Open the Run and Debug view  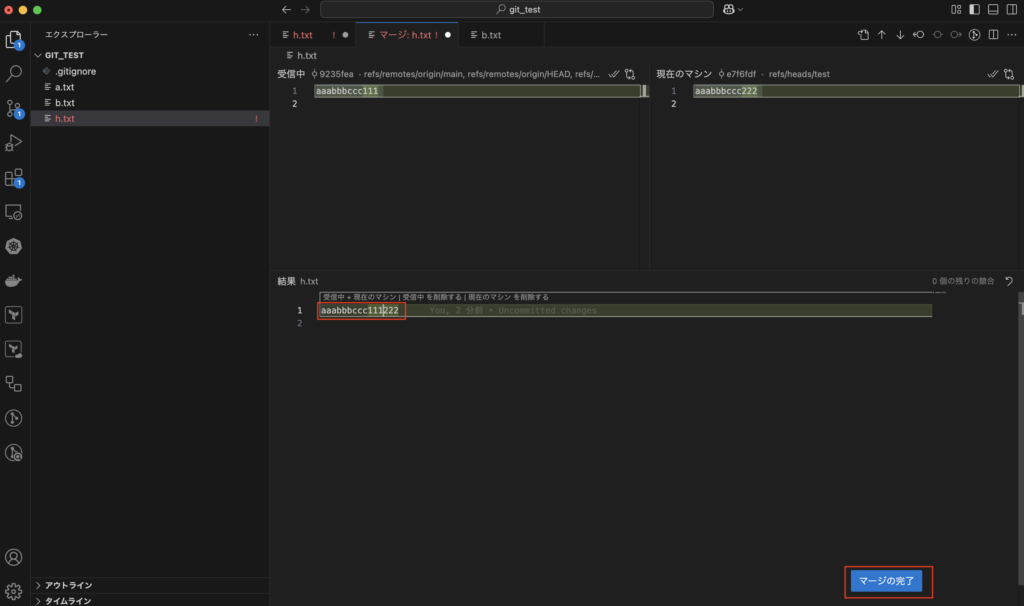click(x=14, y=143)
